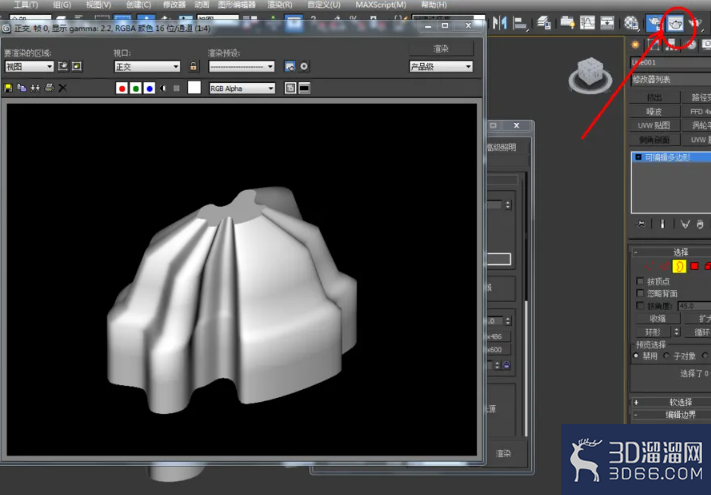The image size is (711, 495).
Task: Click the 渲染 button in frame window
Action: pos(441,49)
